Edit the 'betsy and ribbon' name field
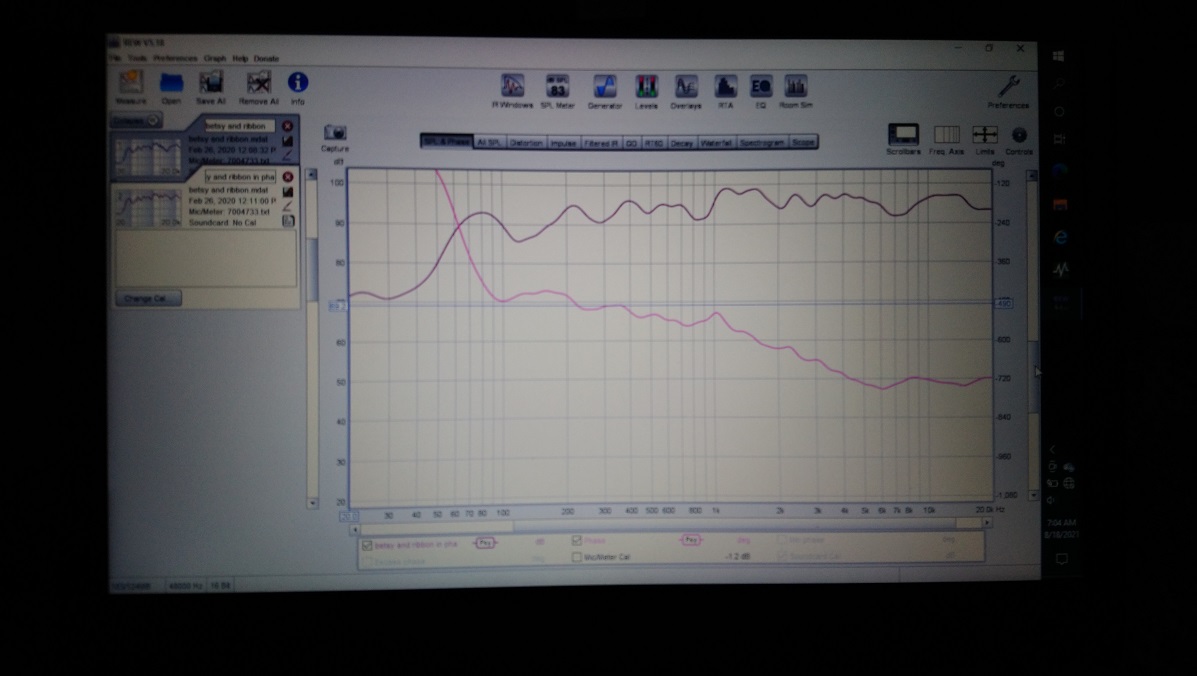This screenshot has width=1197, height=676. [x=239, y=126]
